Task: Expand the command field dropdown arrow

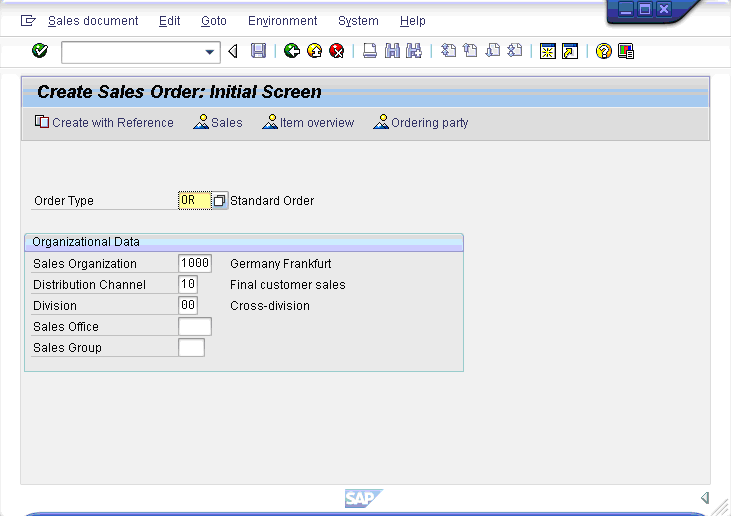Action: click(x=210, y=52)
